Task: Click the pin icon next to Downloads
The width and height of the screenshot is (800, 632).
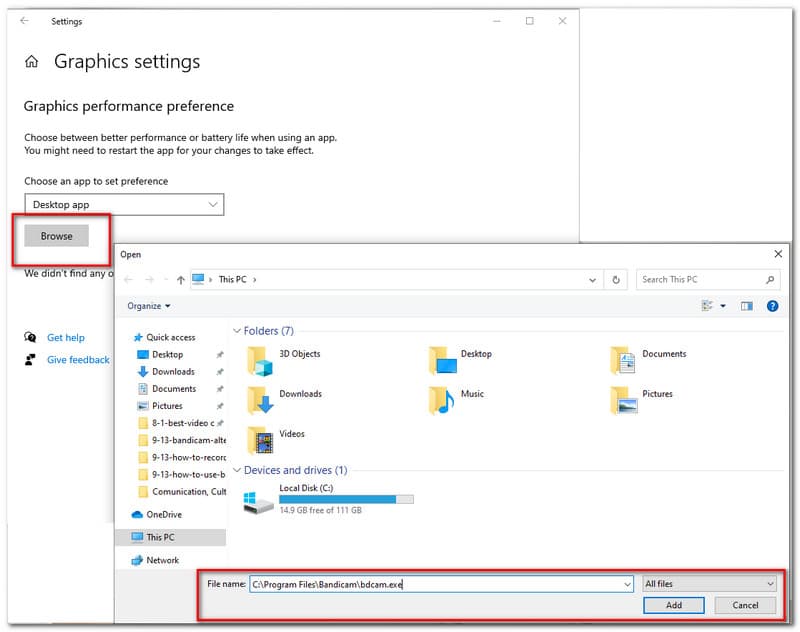Action: point(220,372)
